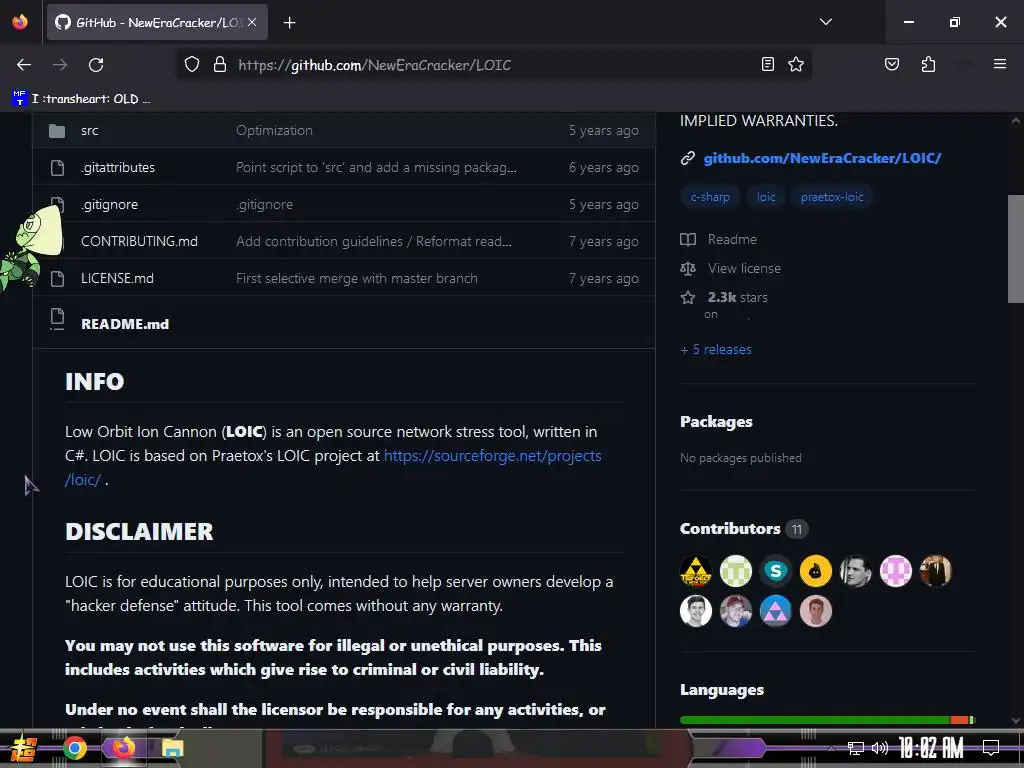The width and height of the screenshot is (1024, 768).
Task: Open the Firefox hamburger menu
Action: click(1000, 64)
